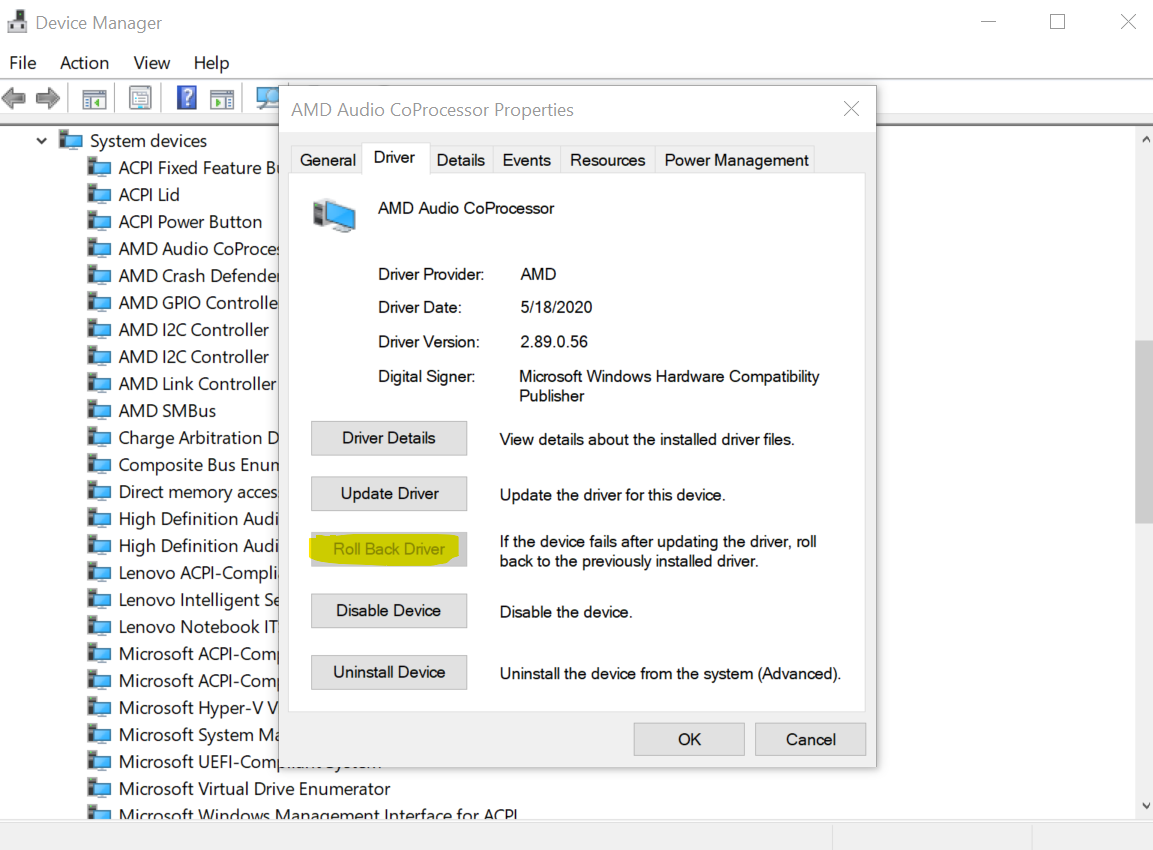1153x850 pixels.
Task: Select the Driver tab
Action: (x=395, y=157)
